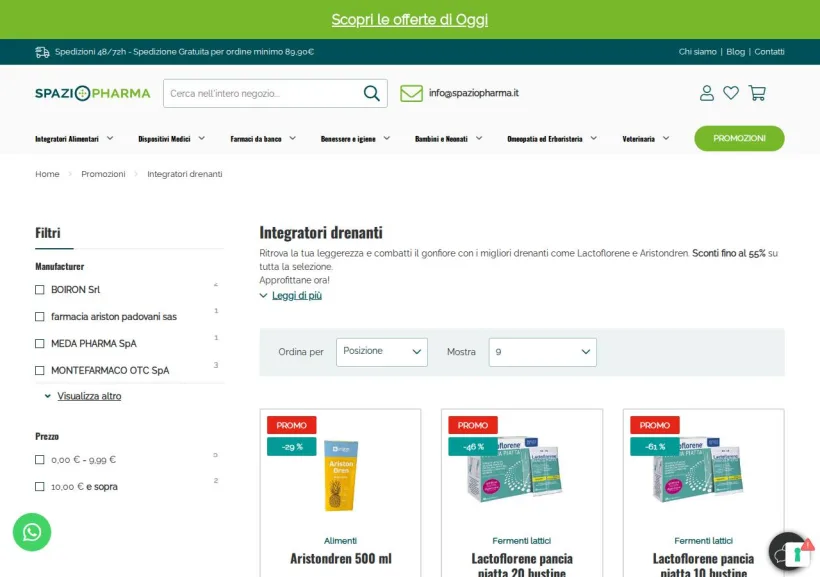Check farmacia ariston padovani sas filter
Viewport: 820px width, 577px height.
coord(40,316)
